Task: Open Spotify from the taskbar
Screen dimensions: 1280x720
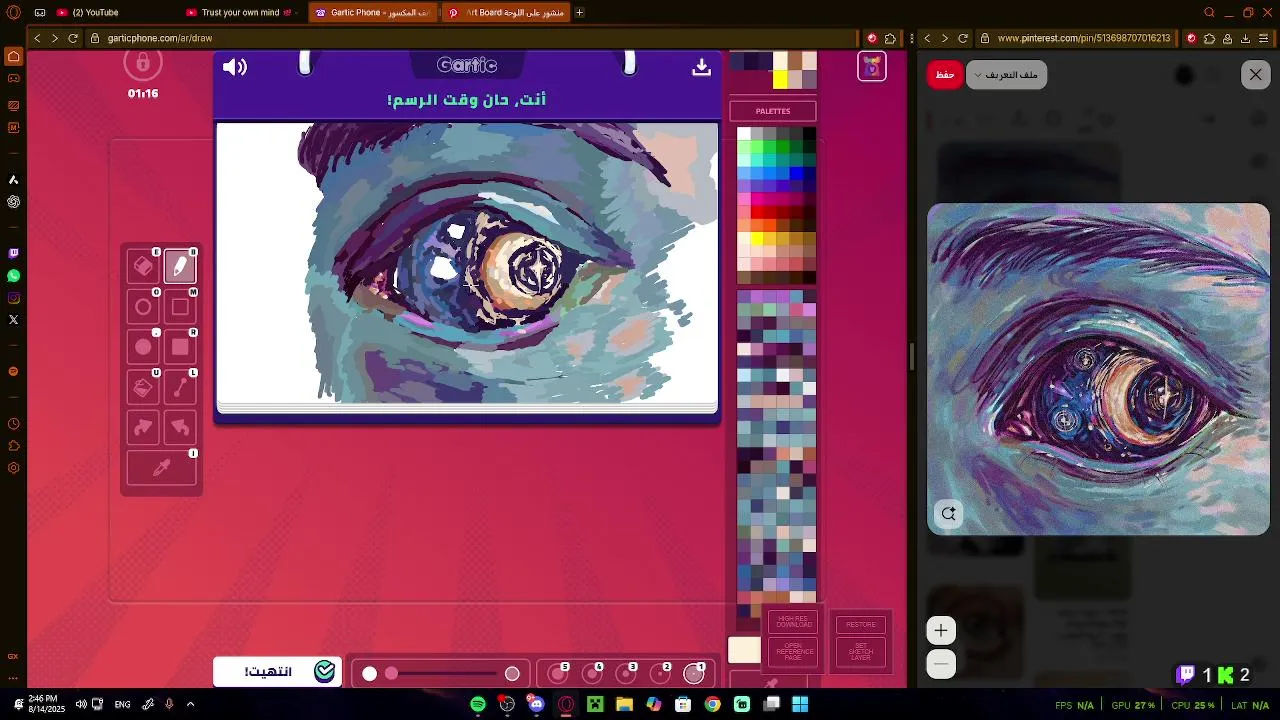Action: click(x=478, y=704)
